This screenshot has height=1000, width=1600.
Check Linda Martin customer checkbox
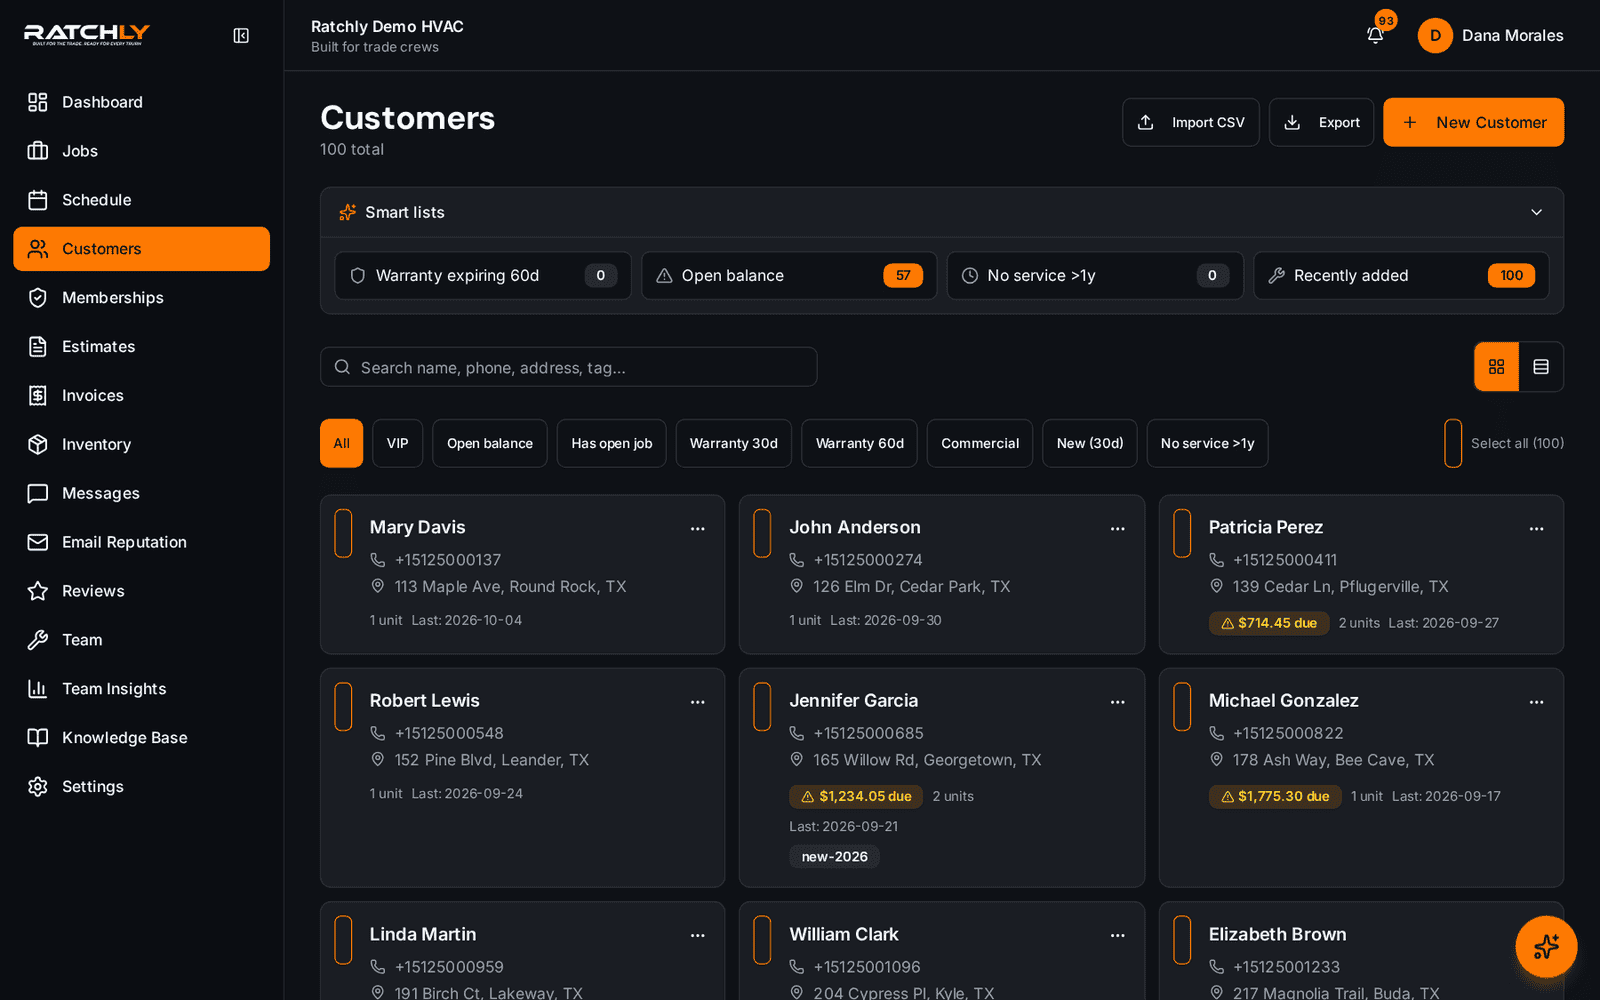[x=343, y=940]
